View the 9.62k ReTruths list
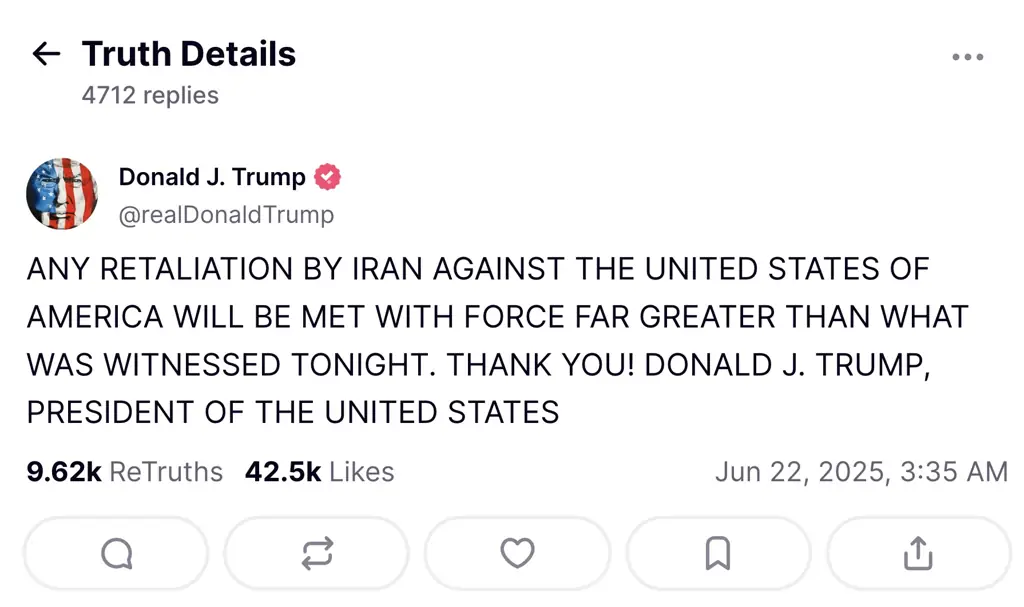 coord(125,472)
